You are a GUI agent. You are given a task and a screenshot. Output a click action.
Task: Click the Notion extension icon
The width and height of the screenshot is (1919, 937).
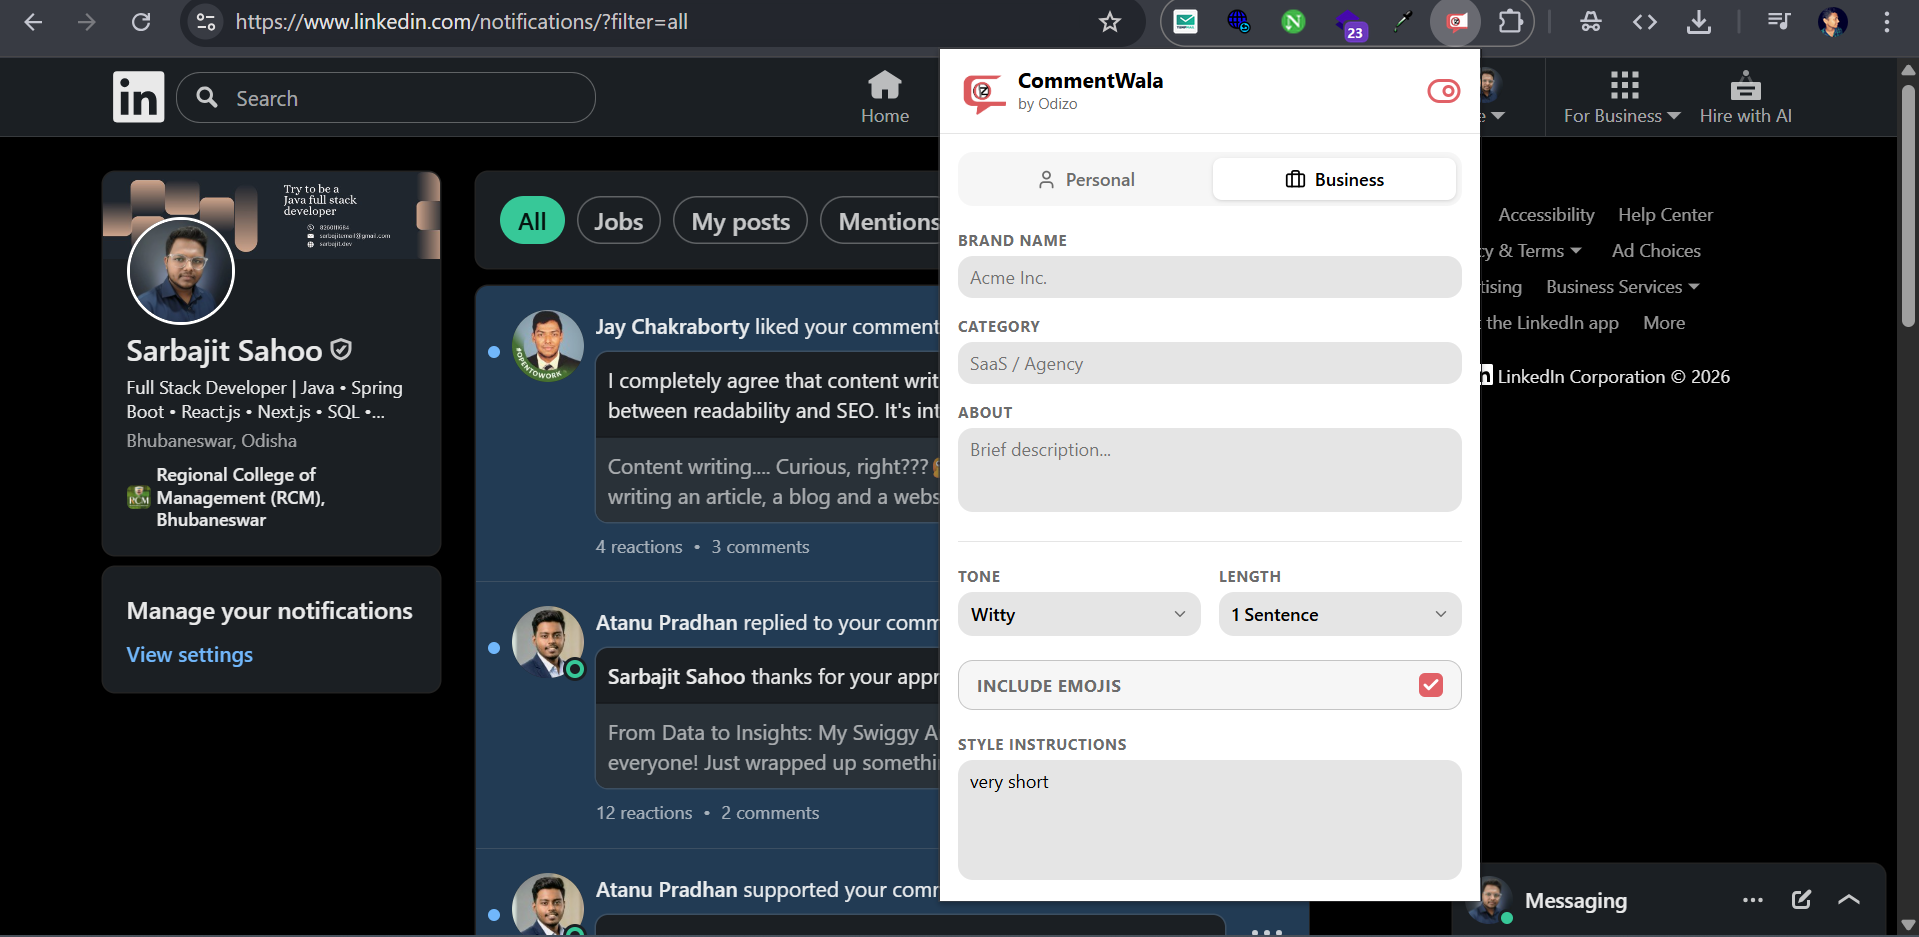tap(1293, 22)
